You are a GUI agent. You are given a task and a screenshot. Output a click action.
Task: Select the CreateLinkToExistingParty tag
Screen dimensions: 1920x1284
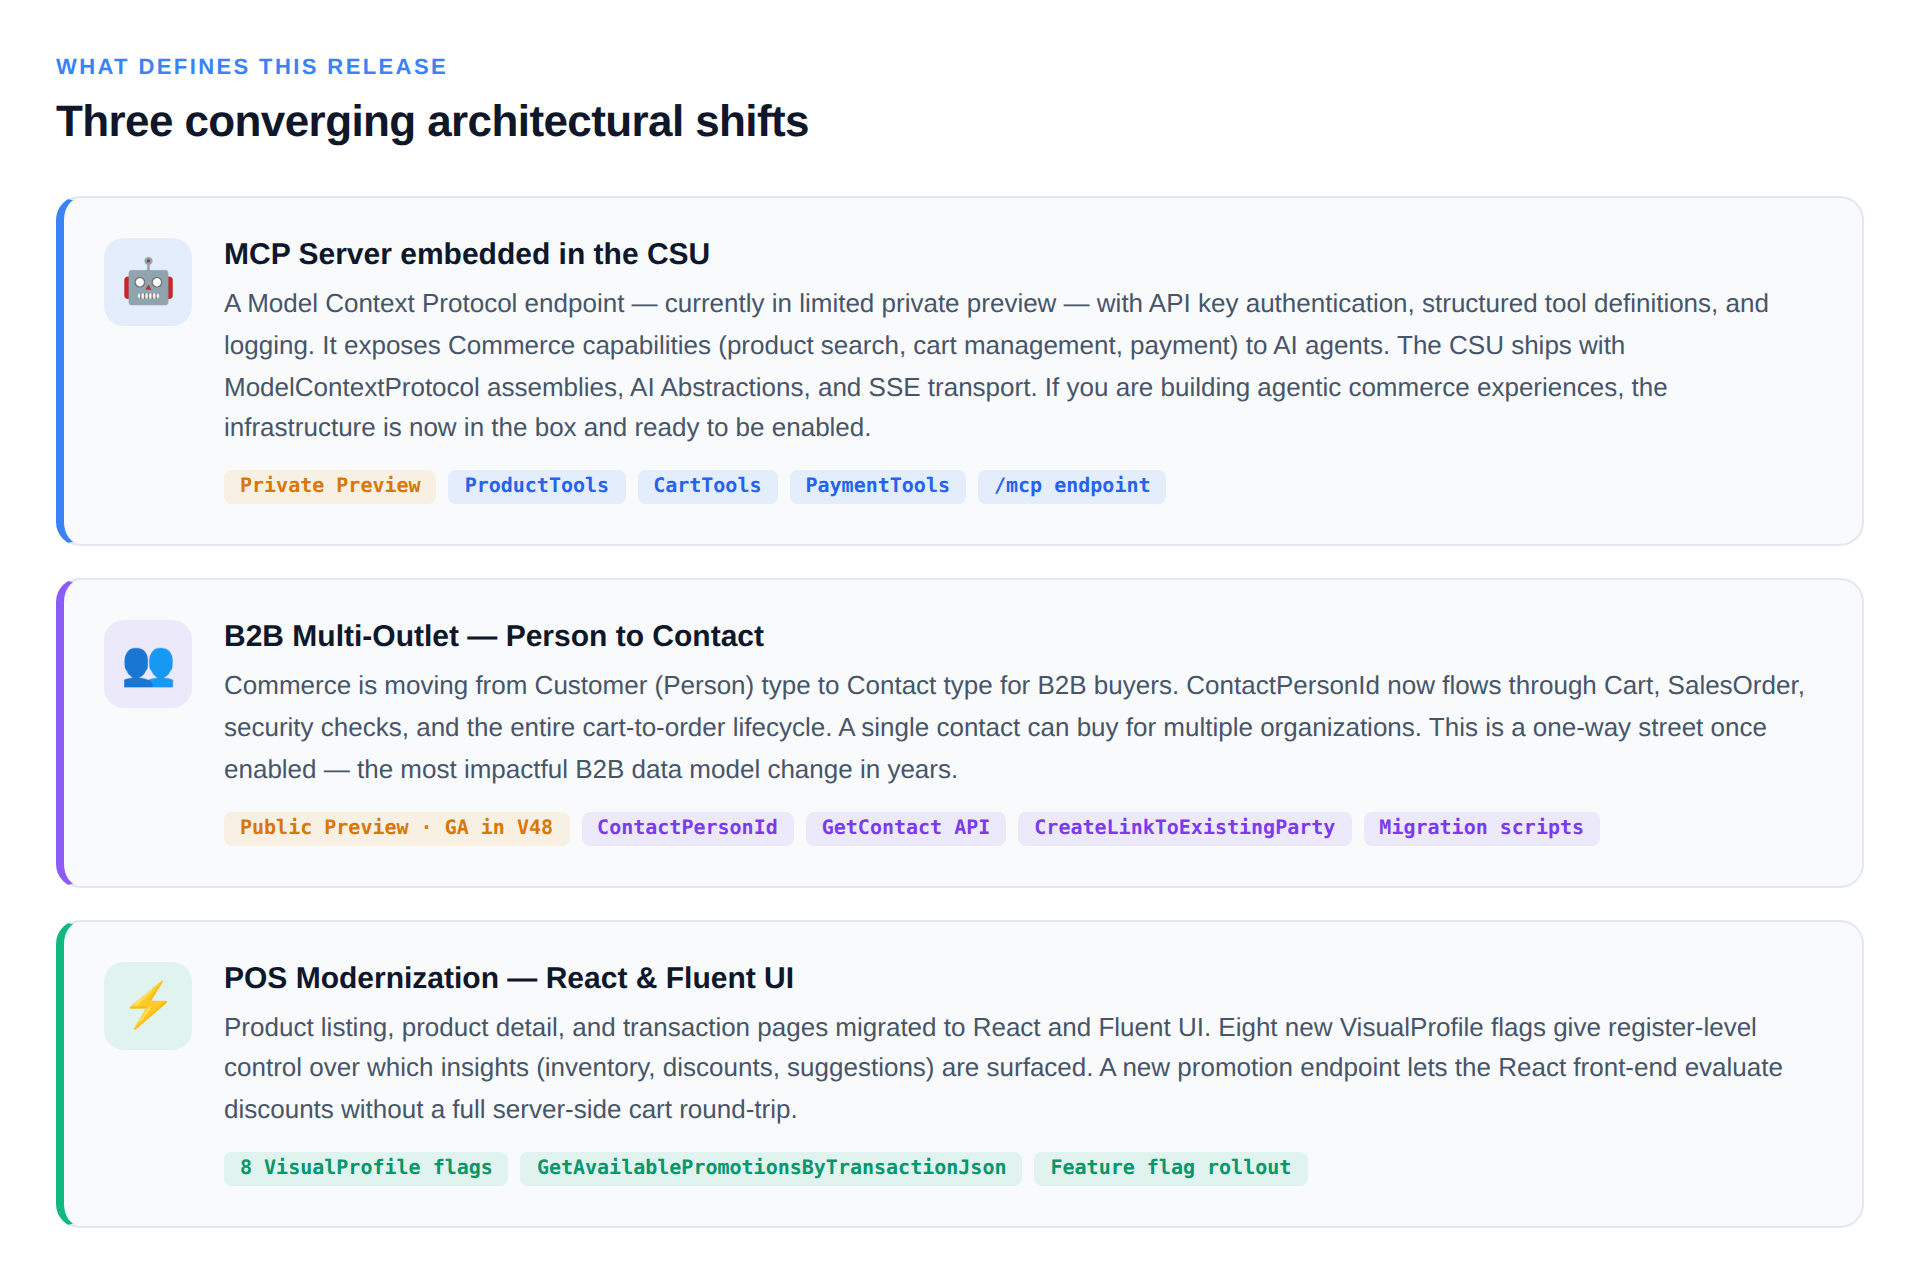click(1185, 828)
